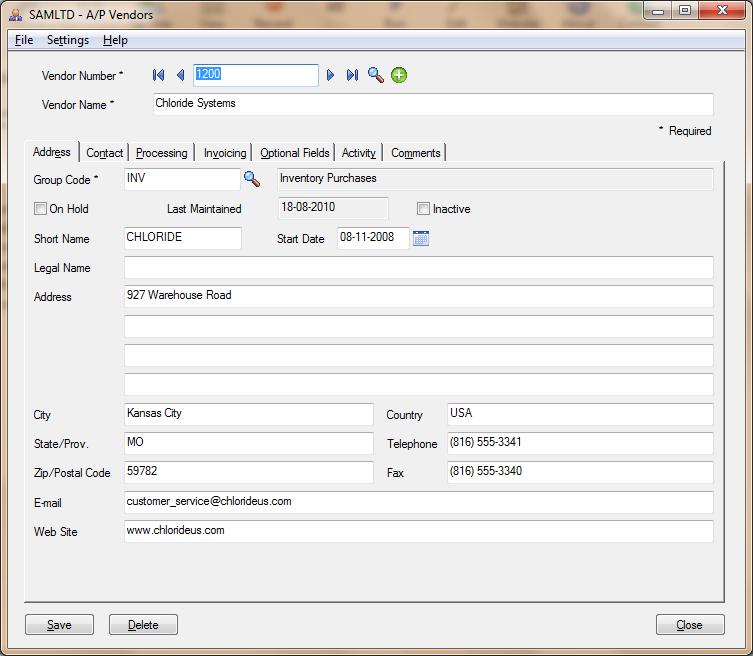This screenshot has width=753, height=656.
Task: Click the Fax number field
Action: click(580, 473)
